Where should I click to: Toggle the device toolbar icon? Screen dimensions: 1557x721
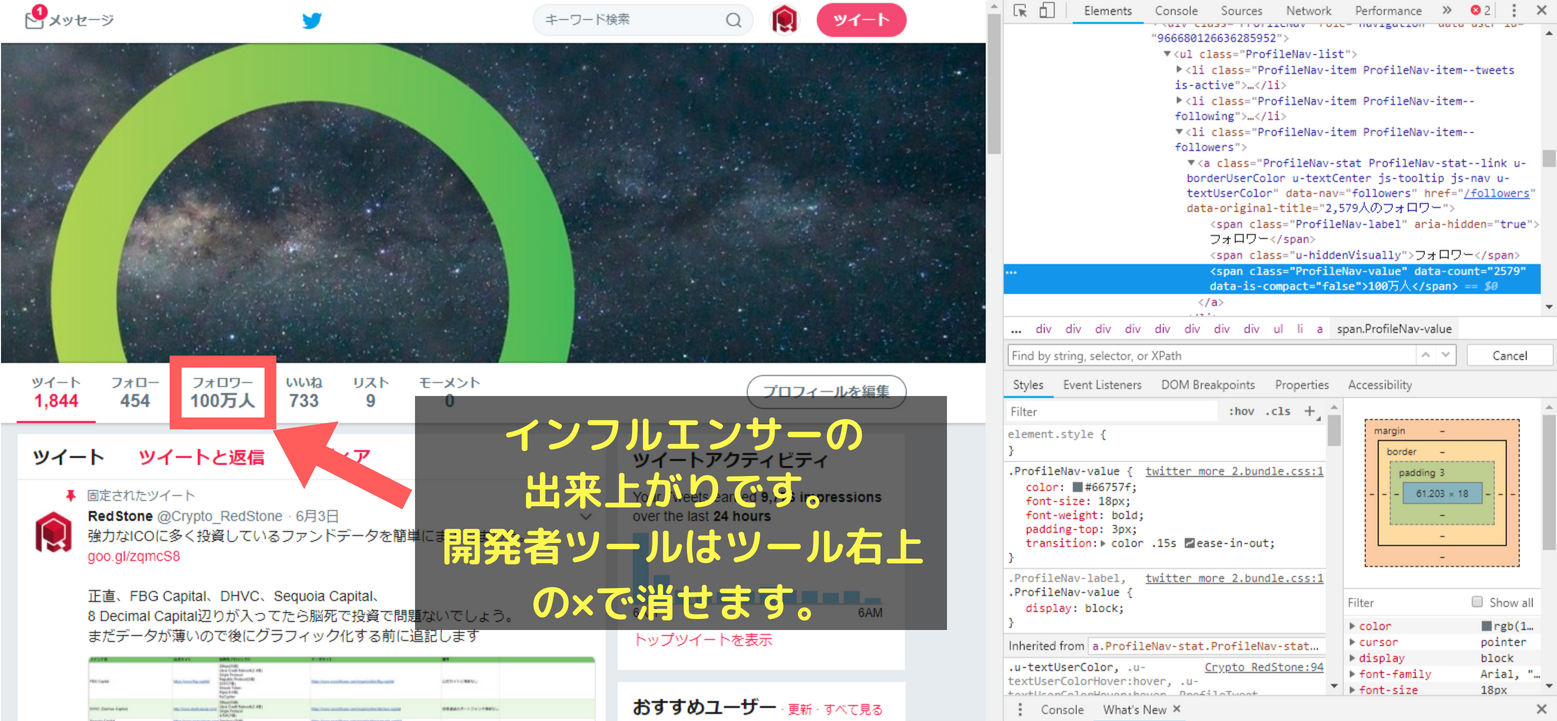point(1047,11)
